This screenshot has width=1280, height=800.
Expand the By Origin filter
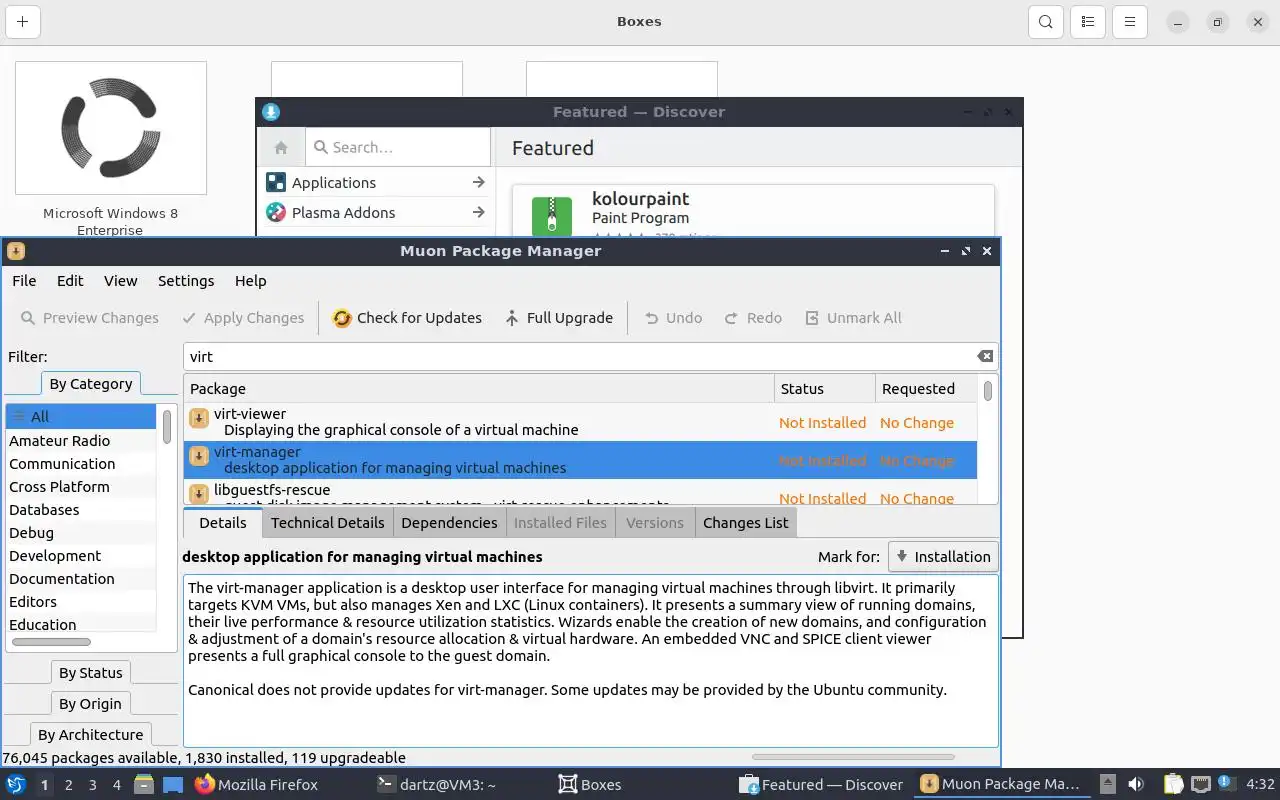90,704
